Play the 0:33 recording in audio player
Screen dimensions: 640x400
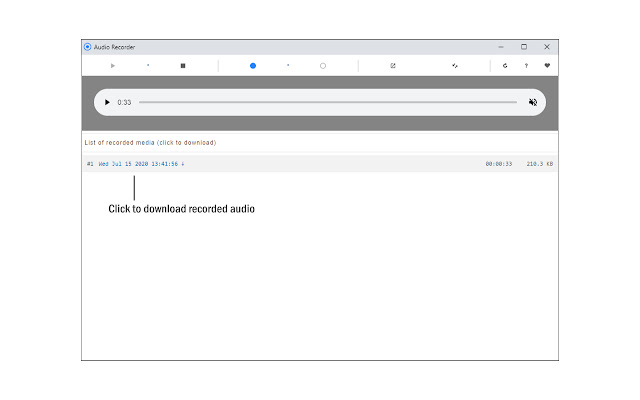point(107,102)
